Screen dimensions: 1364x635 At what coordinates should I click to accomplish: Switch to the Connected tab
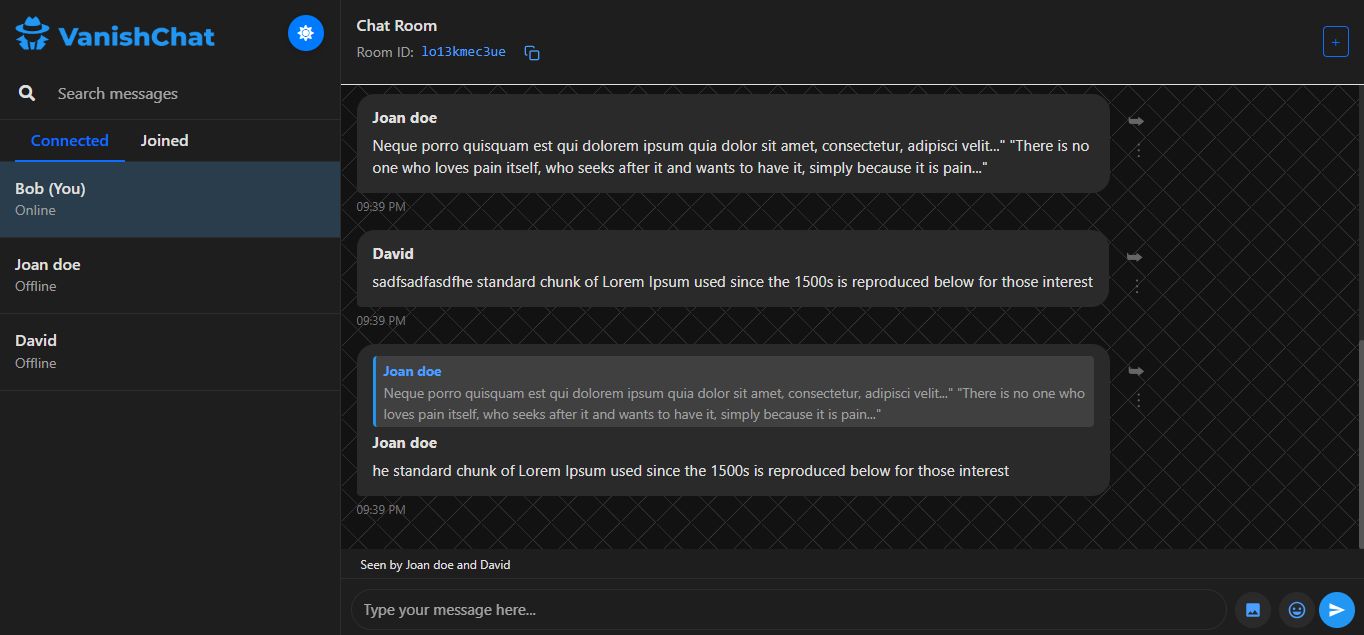[69, 141]
